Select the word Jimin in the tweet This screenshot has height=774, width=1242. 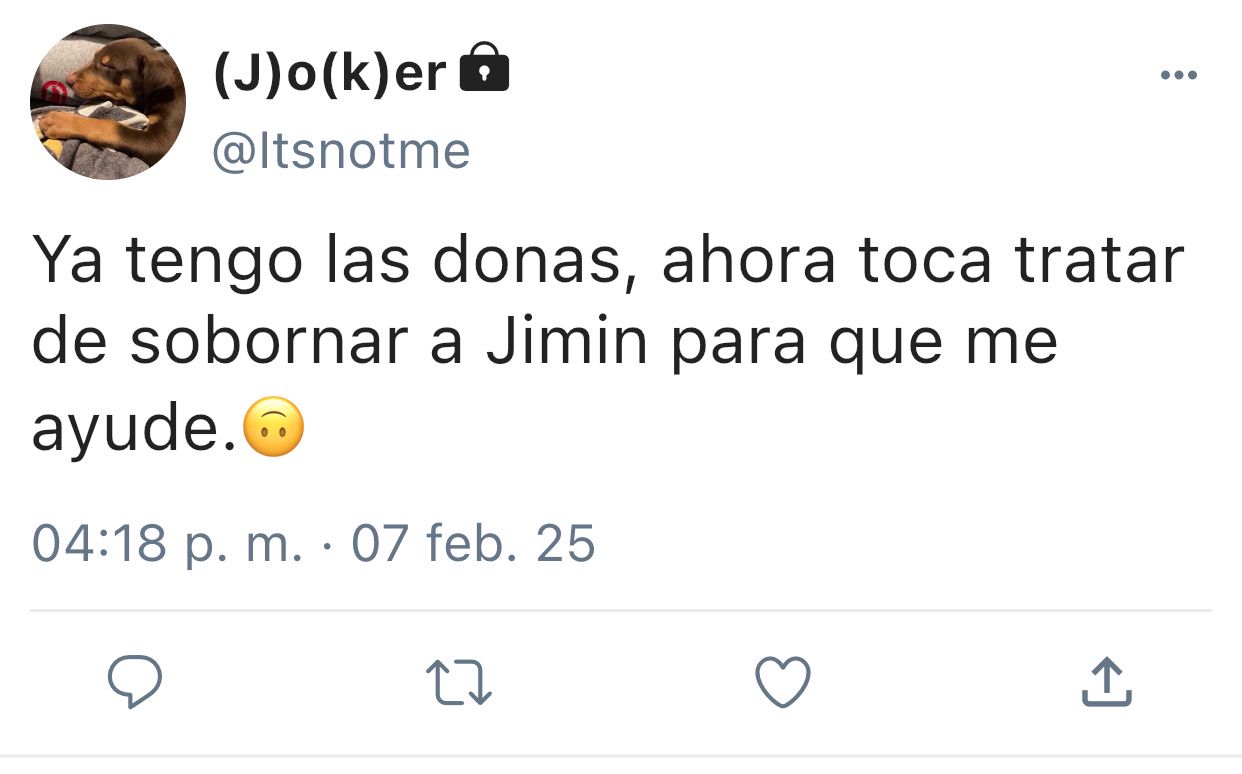pyautogui.click(x=569, y=342)
